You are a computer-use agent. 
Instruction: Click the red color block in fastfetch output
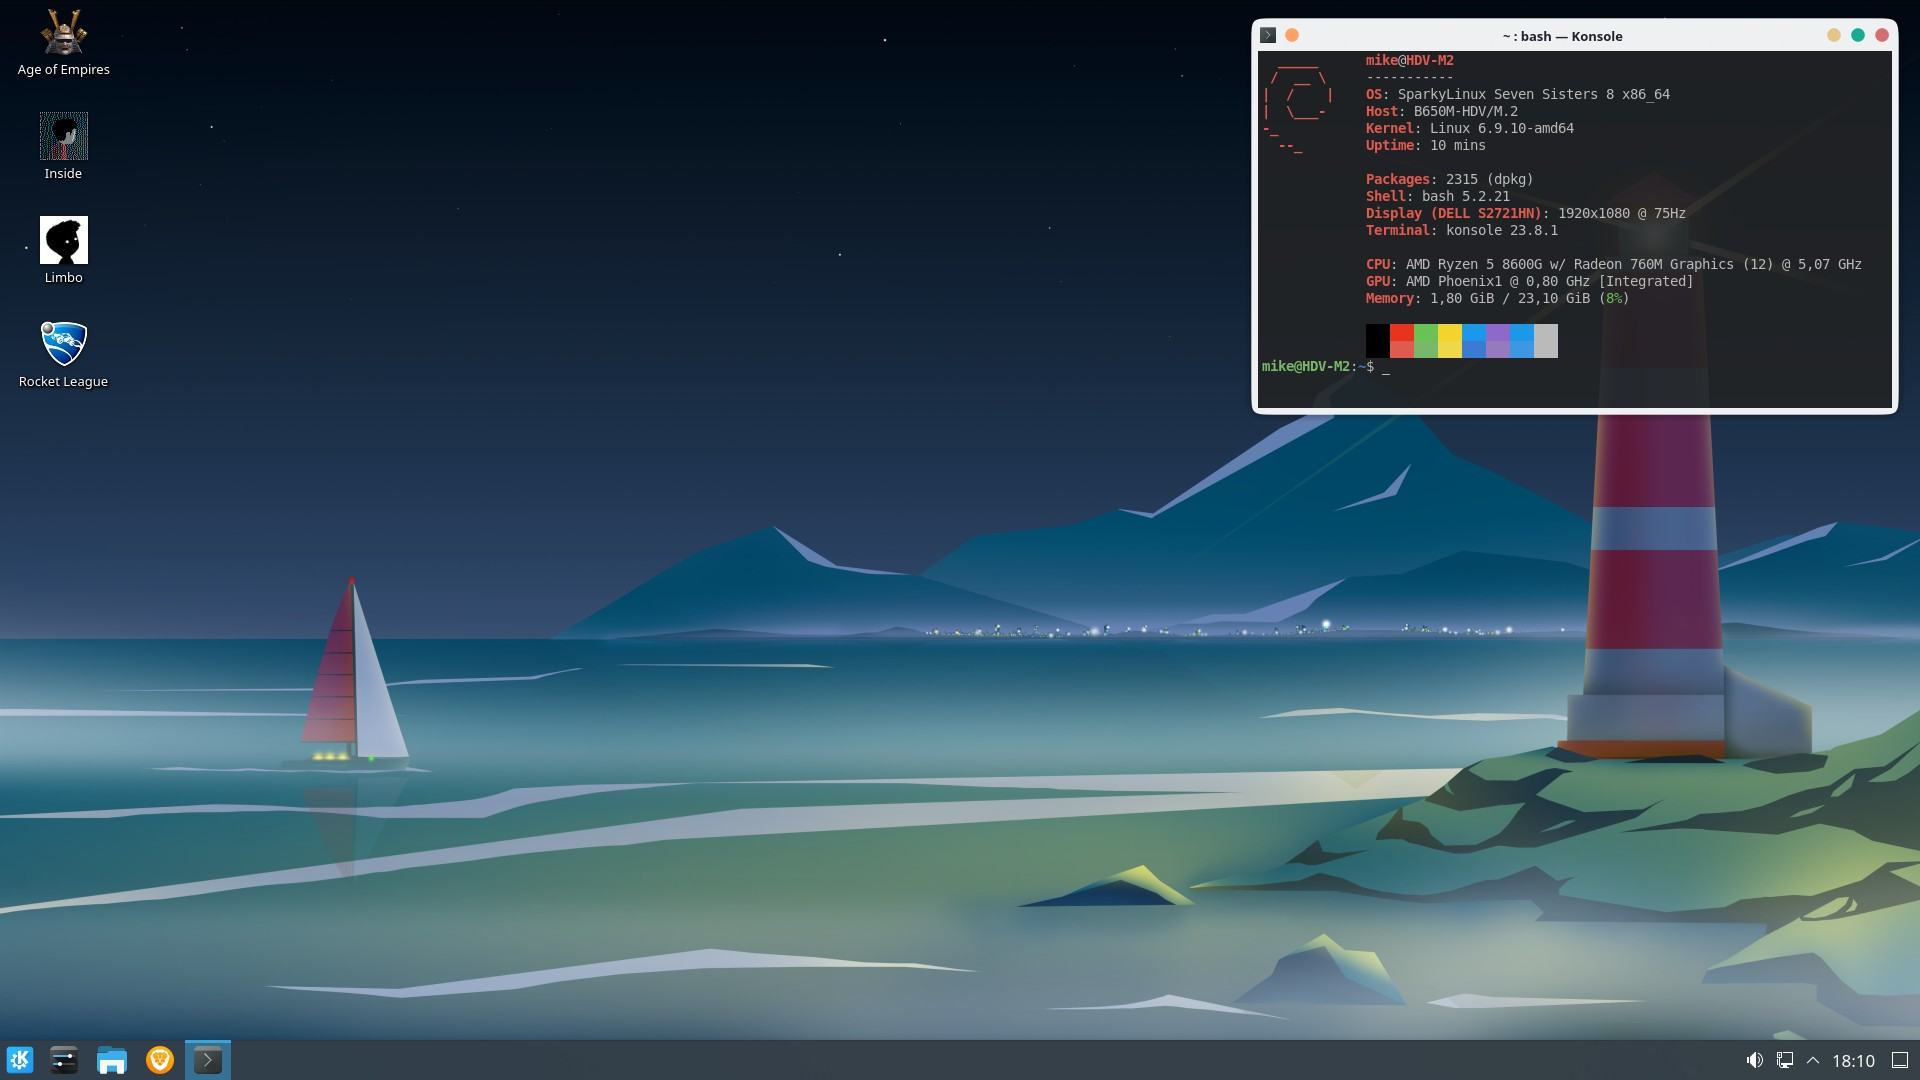coord(1402,341)
